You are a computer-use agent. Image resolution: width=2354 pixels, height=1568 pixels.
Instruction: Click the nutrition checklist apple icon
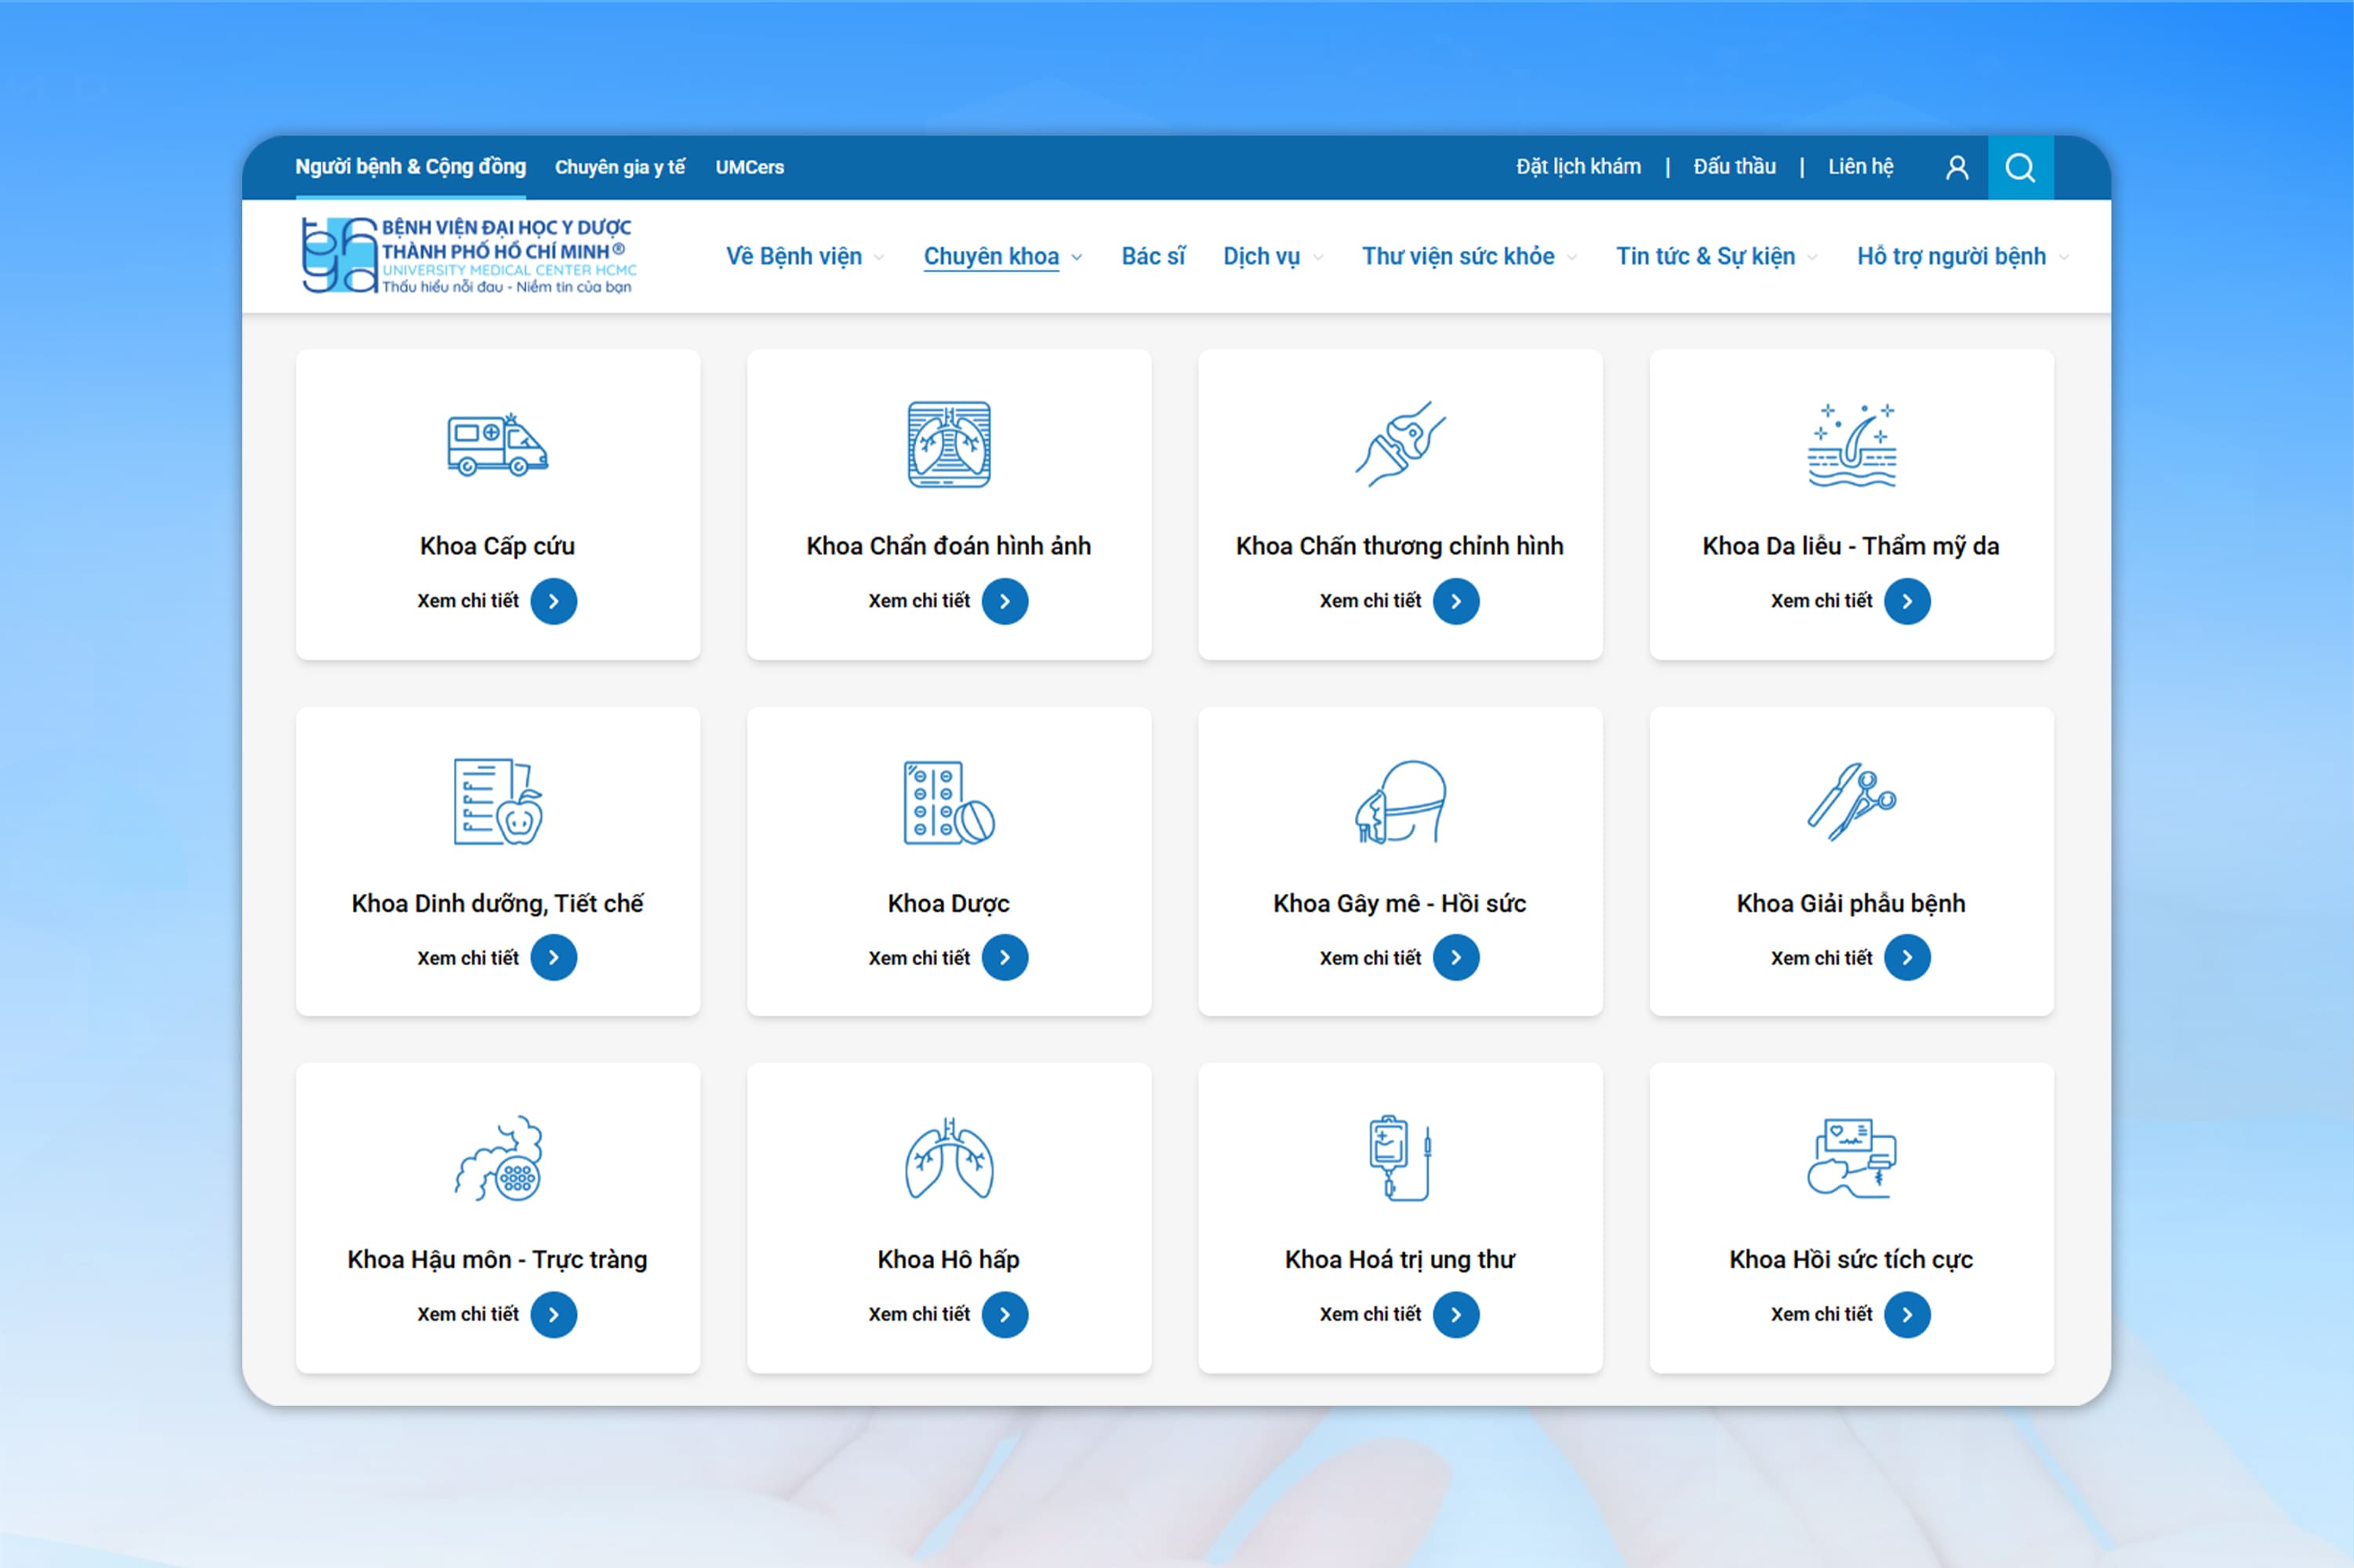click(498, 801)
